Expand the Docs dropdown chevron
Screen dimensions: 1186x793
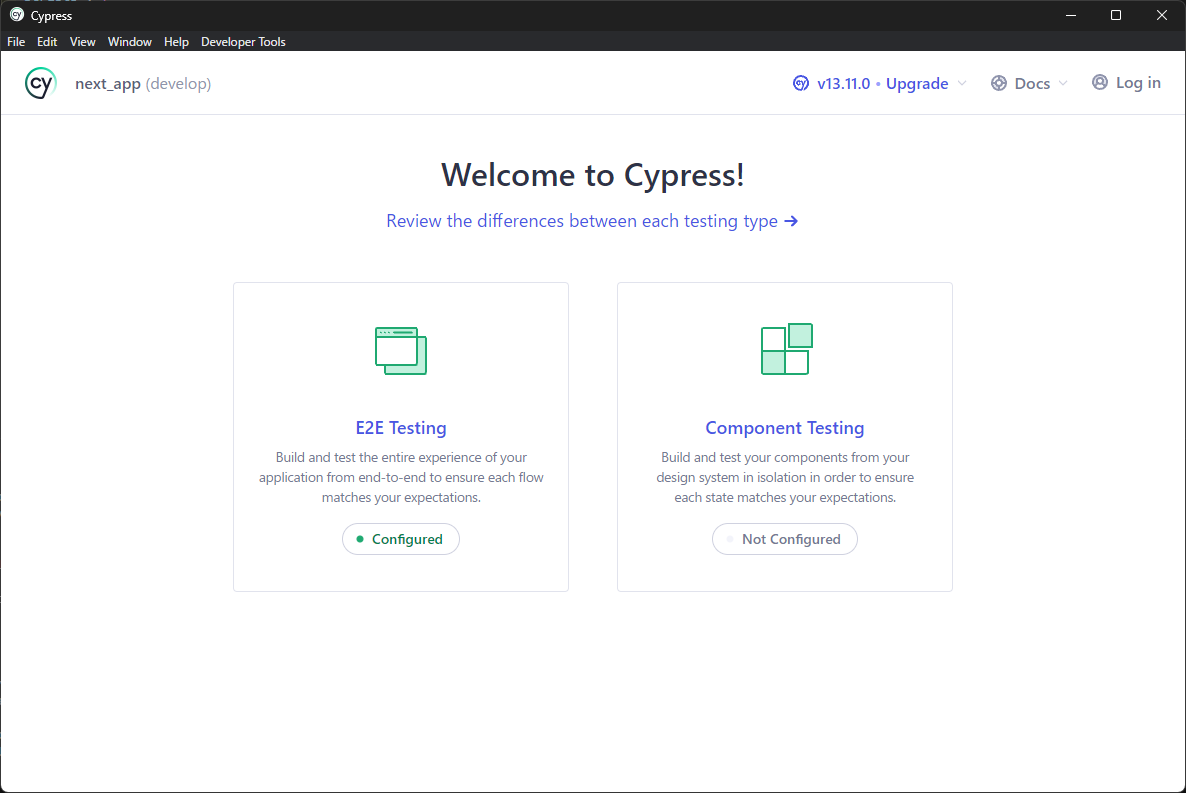pyautogui.click(x=1063, y=83)
